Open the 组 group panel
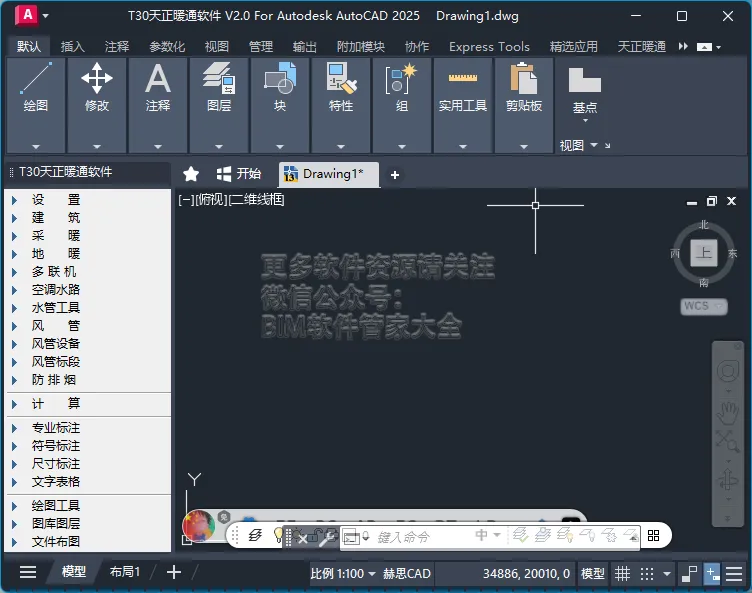Image resolution: width=752 pixels, height=593 pixels. click(402, 105)
